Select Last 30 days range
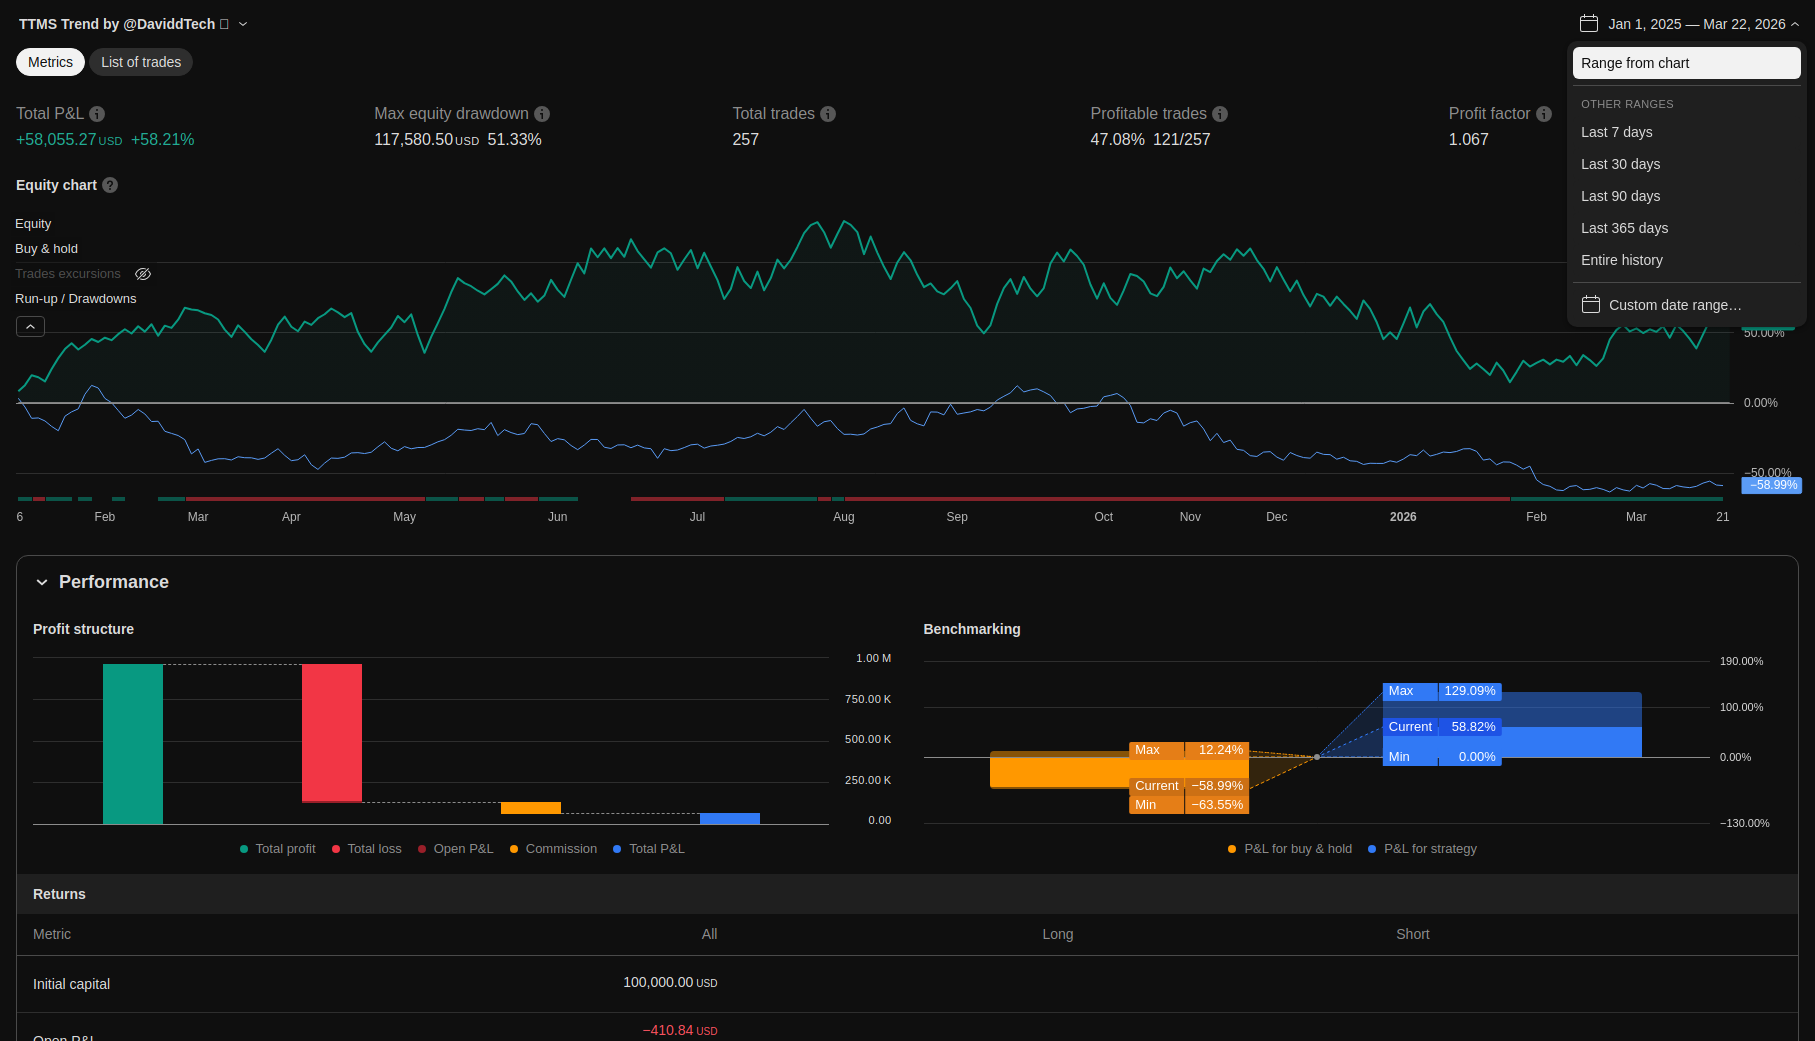The width and height of the screenshot is (1815, 1041). pyautogui.click(x=1620, y=164)
